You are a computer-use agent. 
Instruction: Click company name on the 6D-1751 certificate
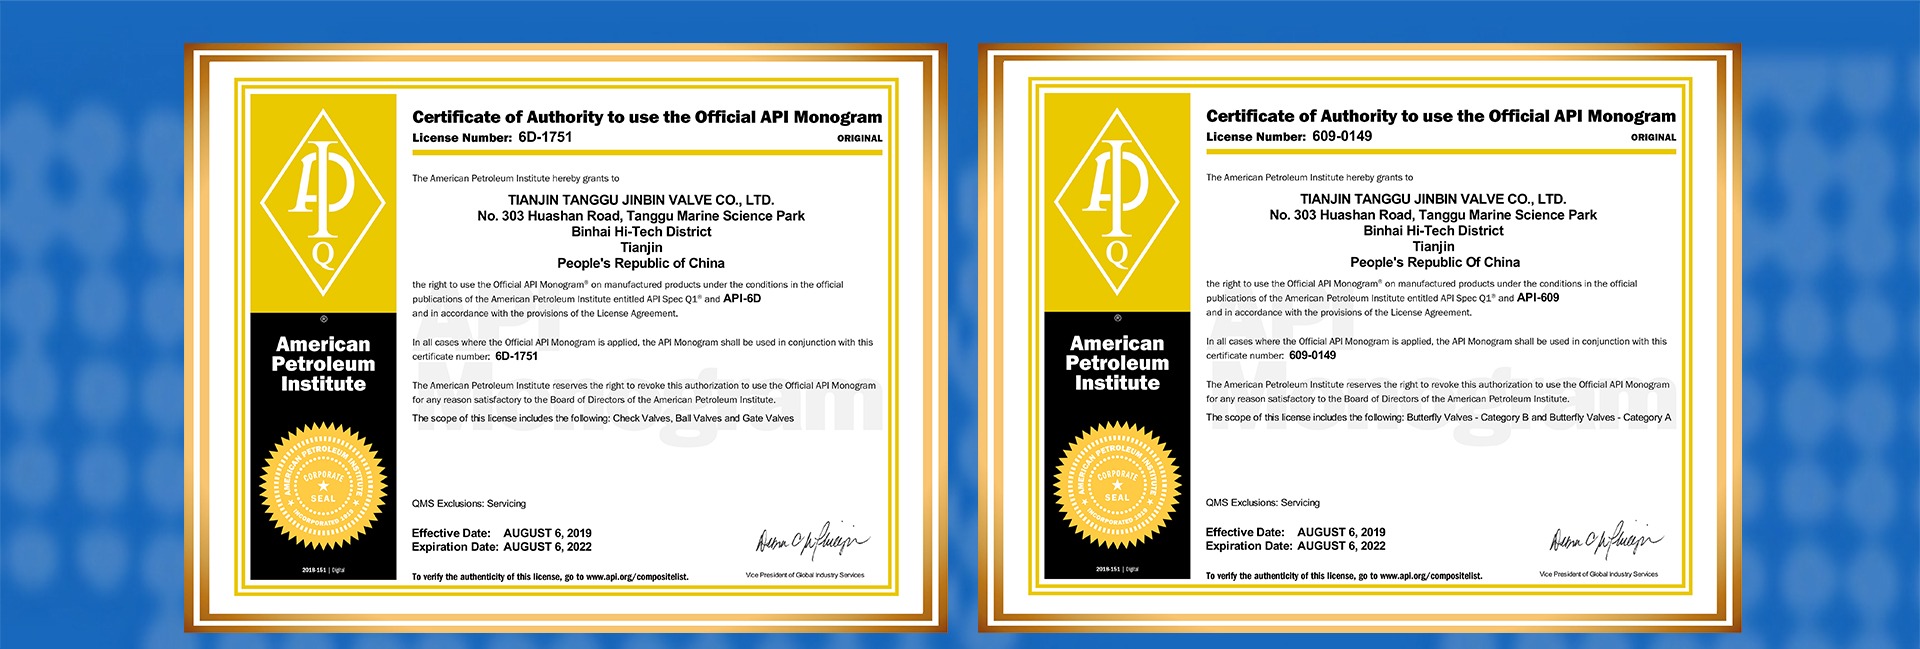coord(641,200)
